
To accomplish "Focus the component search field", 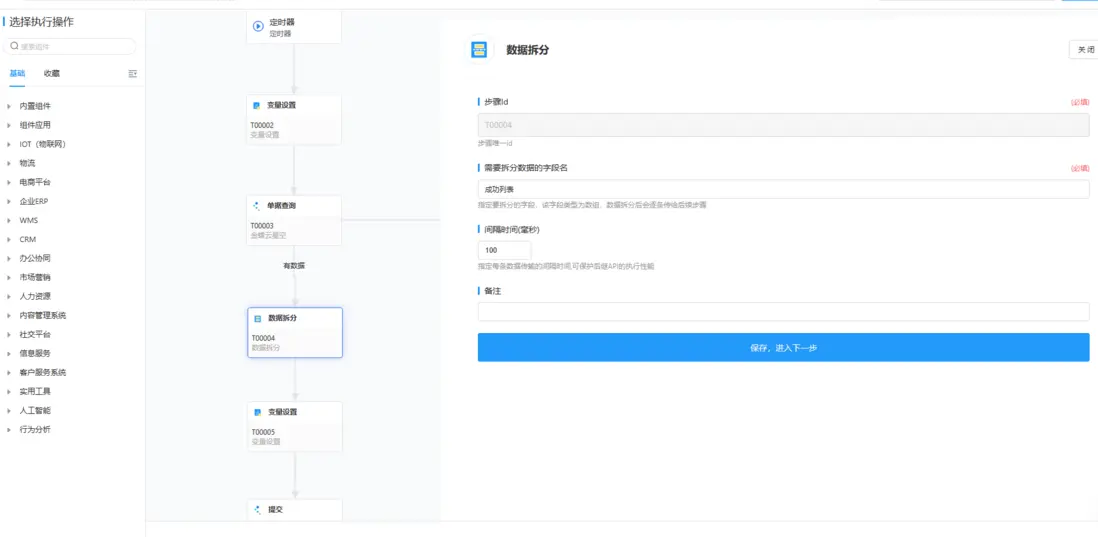I will click(x=70, y=46).
